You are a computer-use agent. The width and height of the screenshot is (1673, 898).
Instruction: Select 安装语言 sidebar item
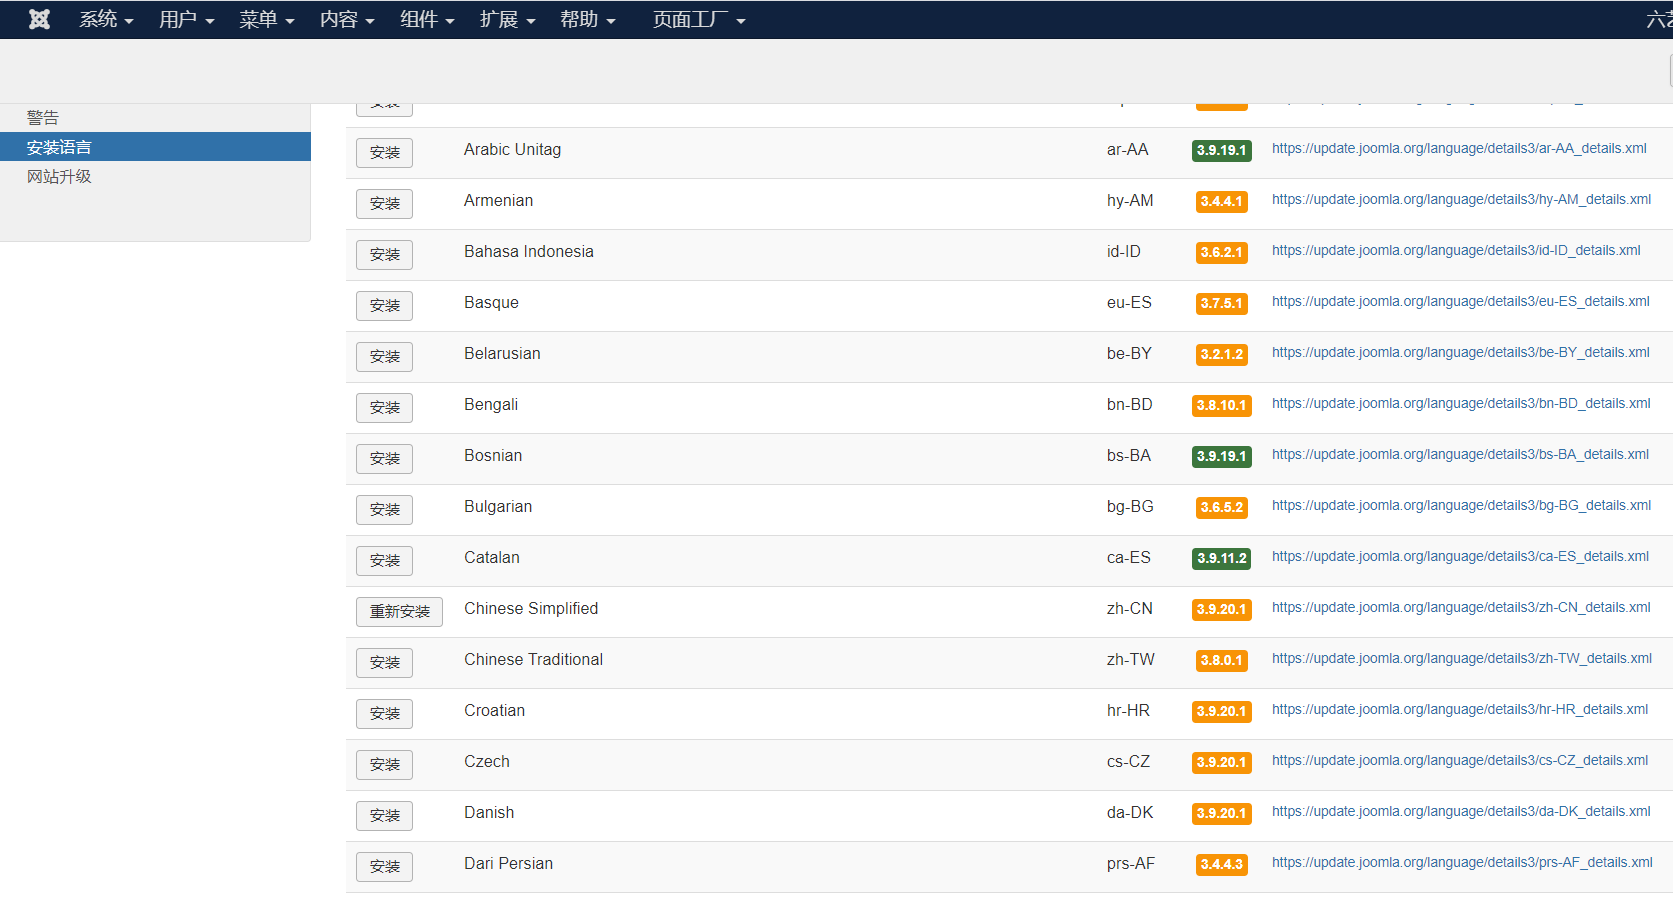[x=59, y=147]
